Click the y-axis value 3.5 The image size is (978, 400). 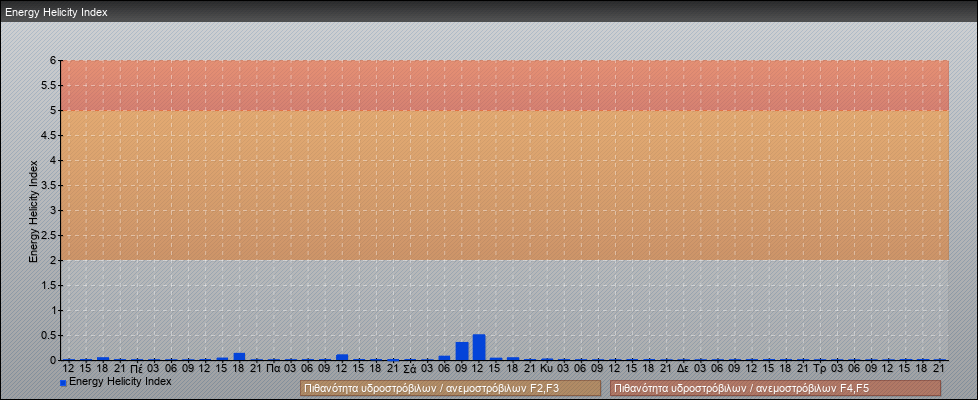pyautogui.click(x=49, y=185)
